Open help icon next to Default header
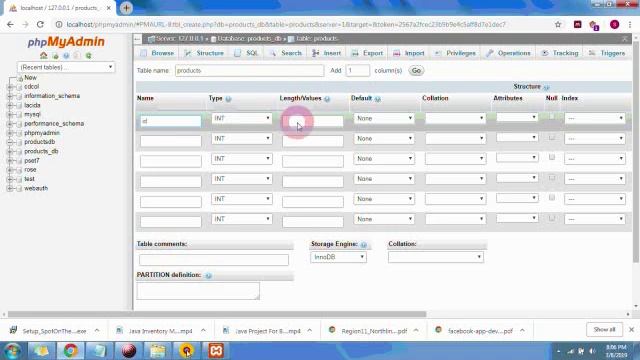 tap(378, 99)
